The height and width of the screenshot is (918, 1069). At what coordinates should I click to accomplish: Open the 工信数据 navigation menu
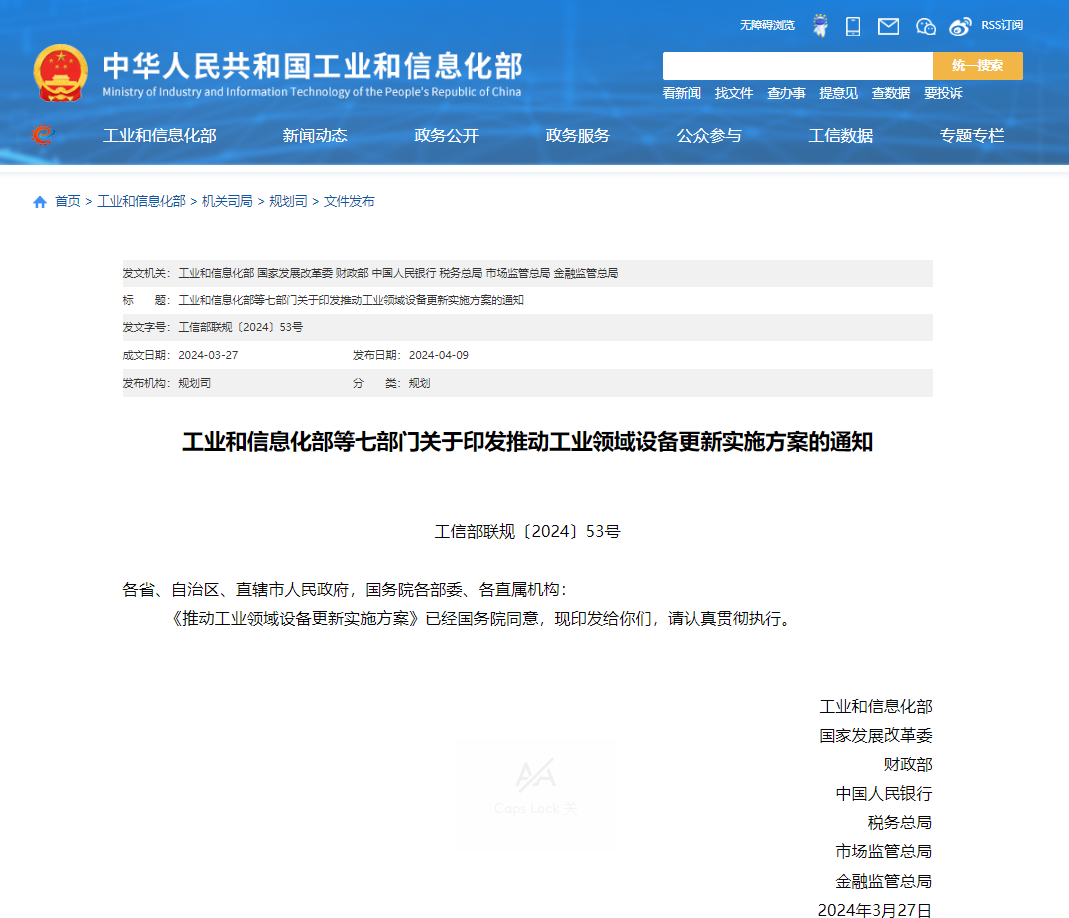840,136
